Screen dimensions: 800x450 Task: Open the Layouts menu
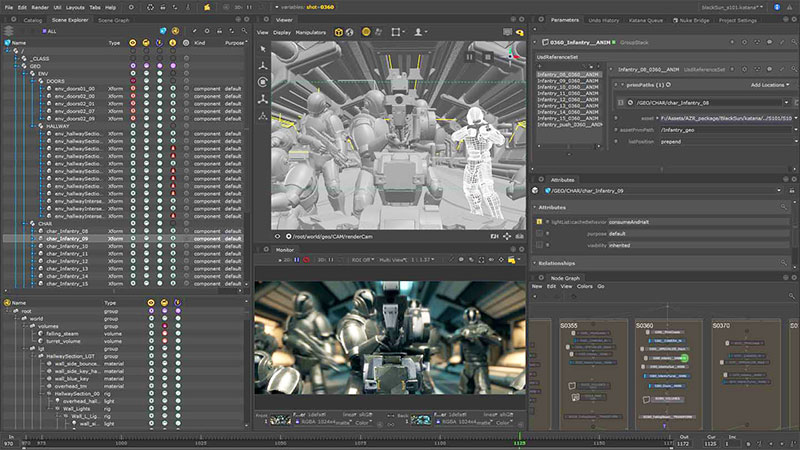(73, 7)
